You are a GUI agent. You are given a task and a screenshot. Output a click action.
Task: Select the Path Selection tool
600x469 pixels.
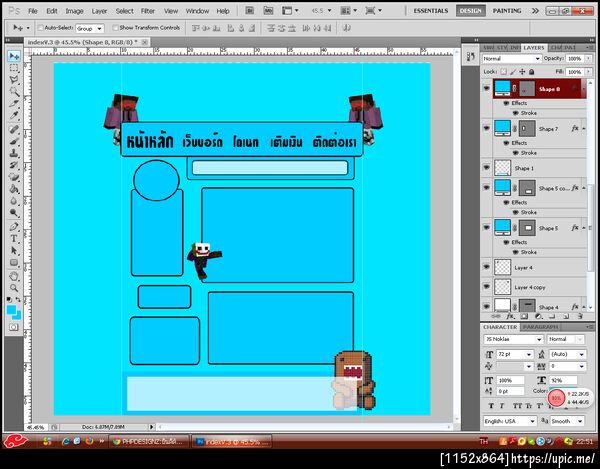[x=14, y=251]
